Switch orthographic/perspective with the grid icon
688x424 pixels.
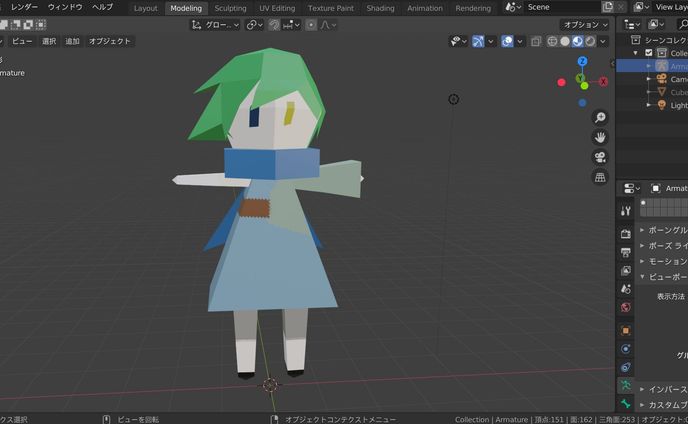point(600,177)
